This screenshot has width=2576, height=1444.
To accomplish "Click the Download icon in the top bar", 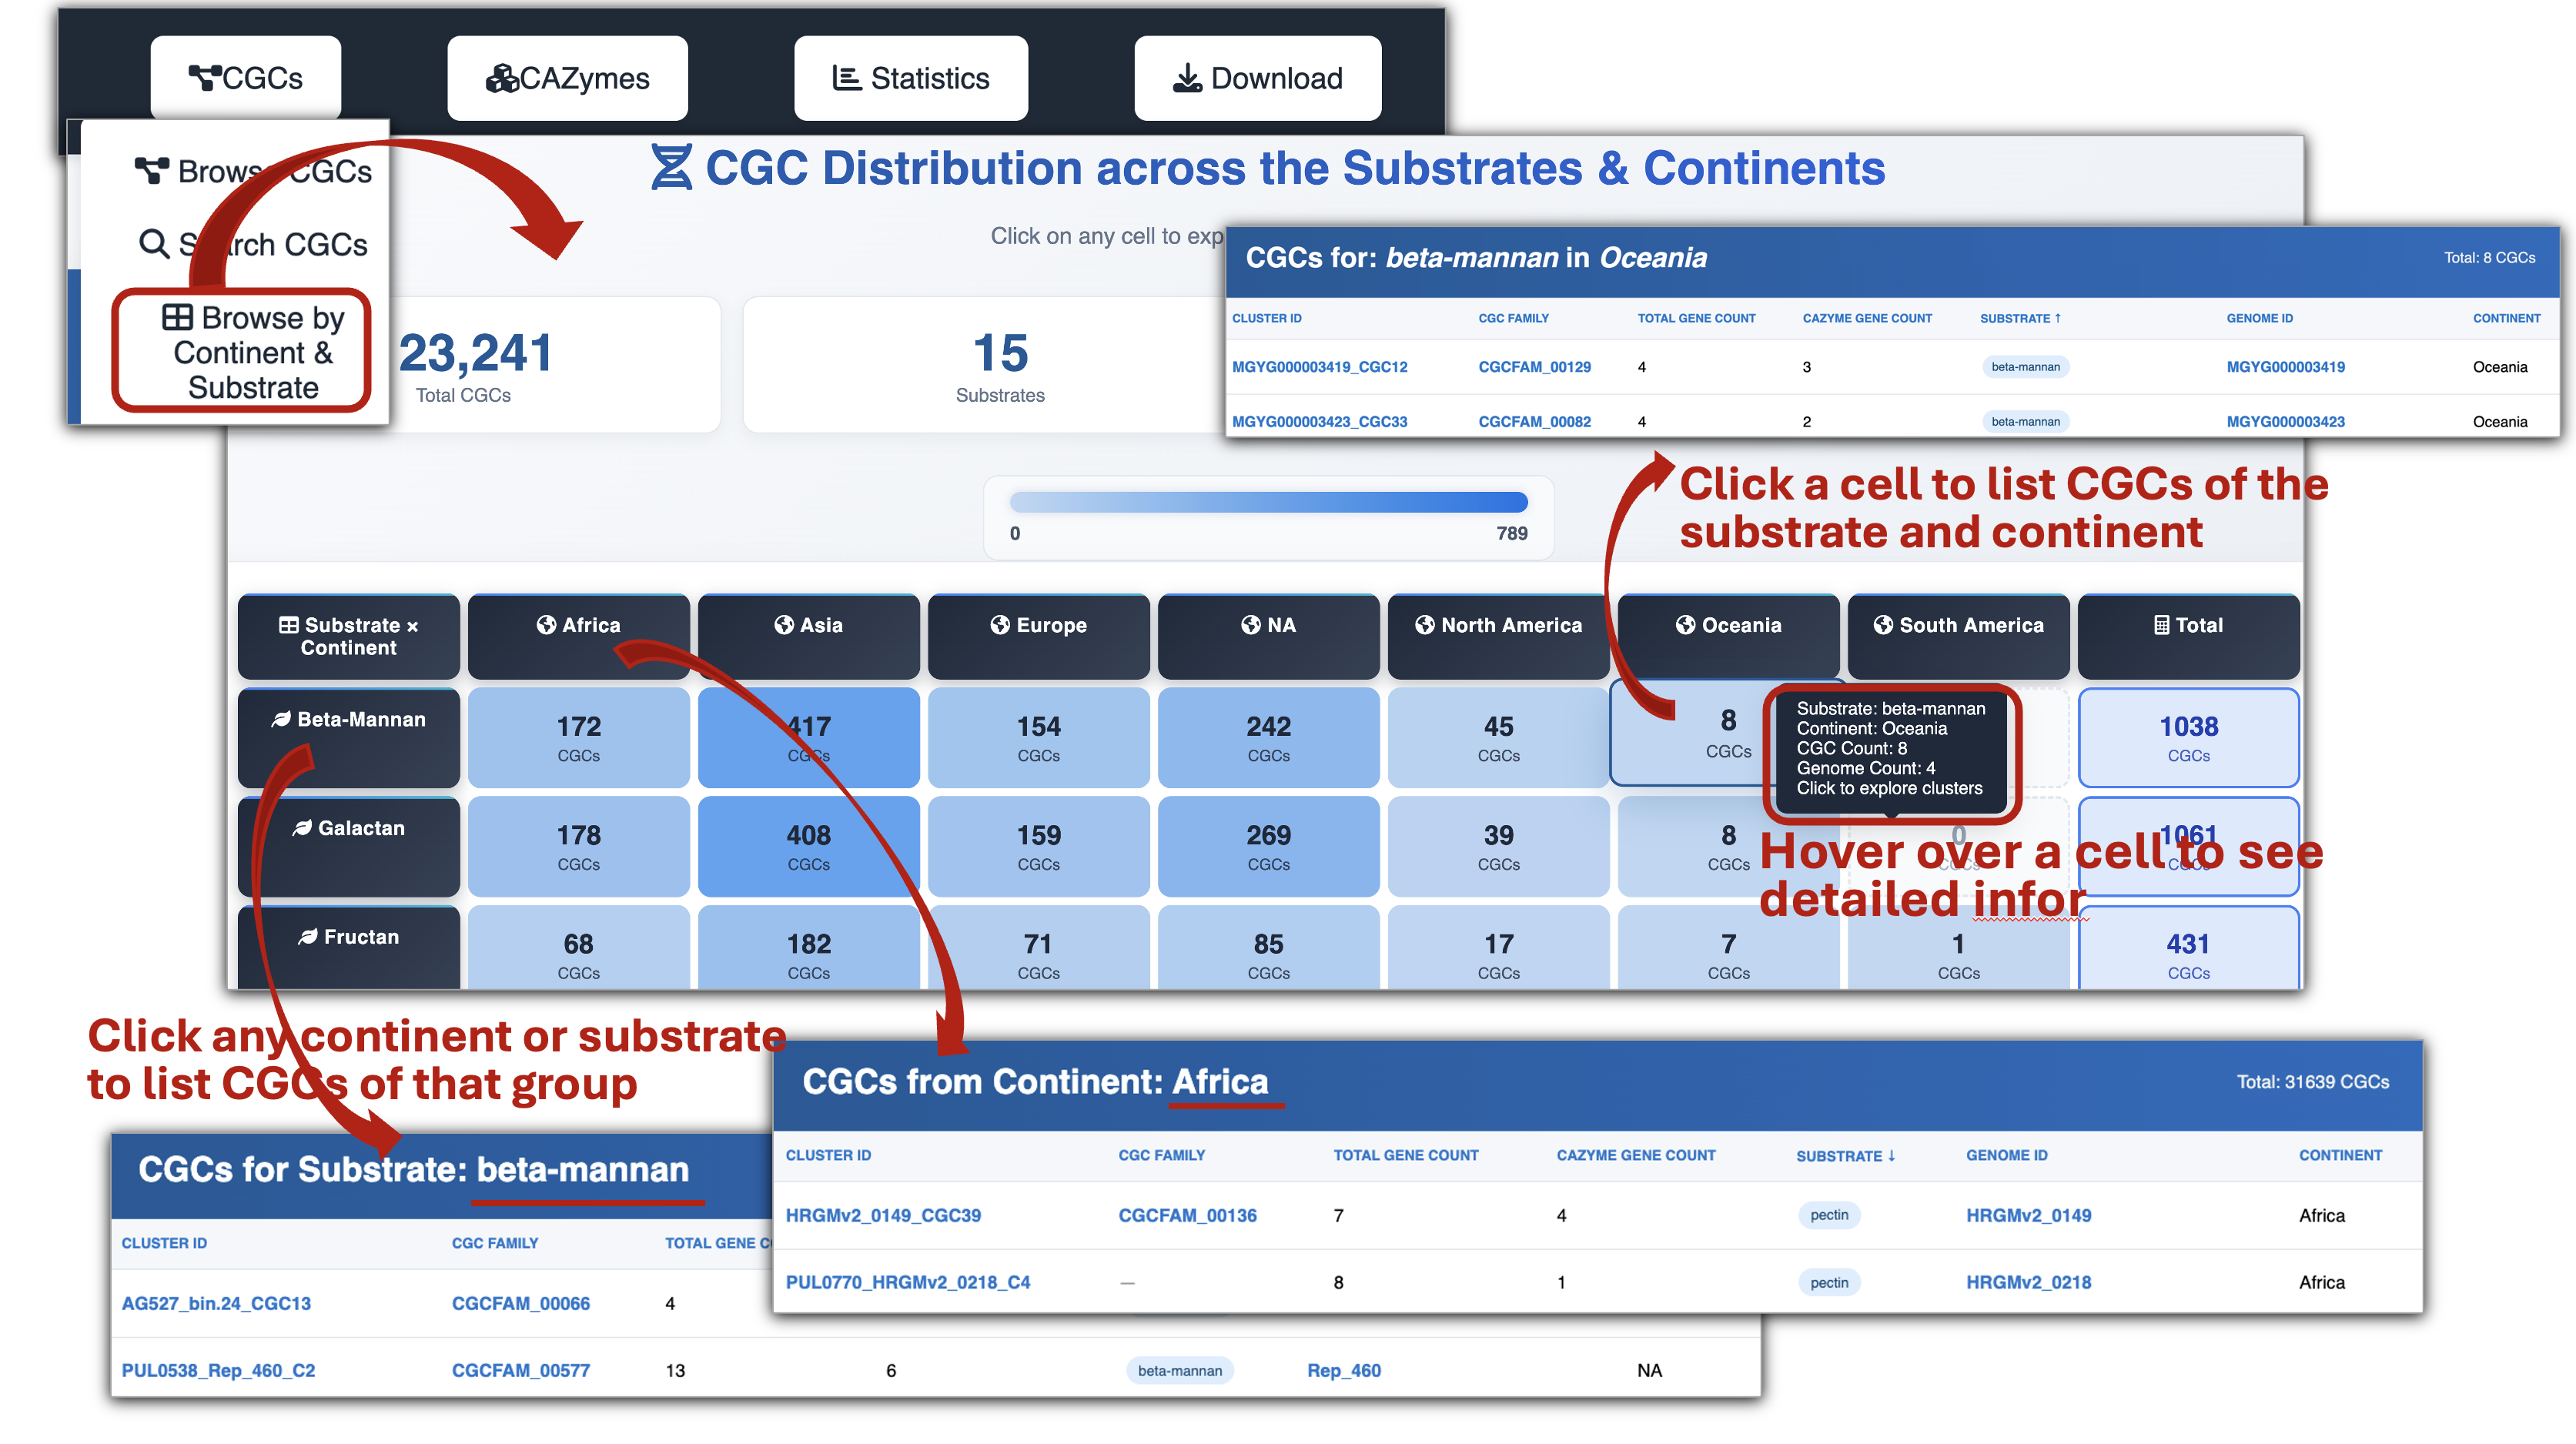I will 1188,78.
